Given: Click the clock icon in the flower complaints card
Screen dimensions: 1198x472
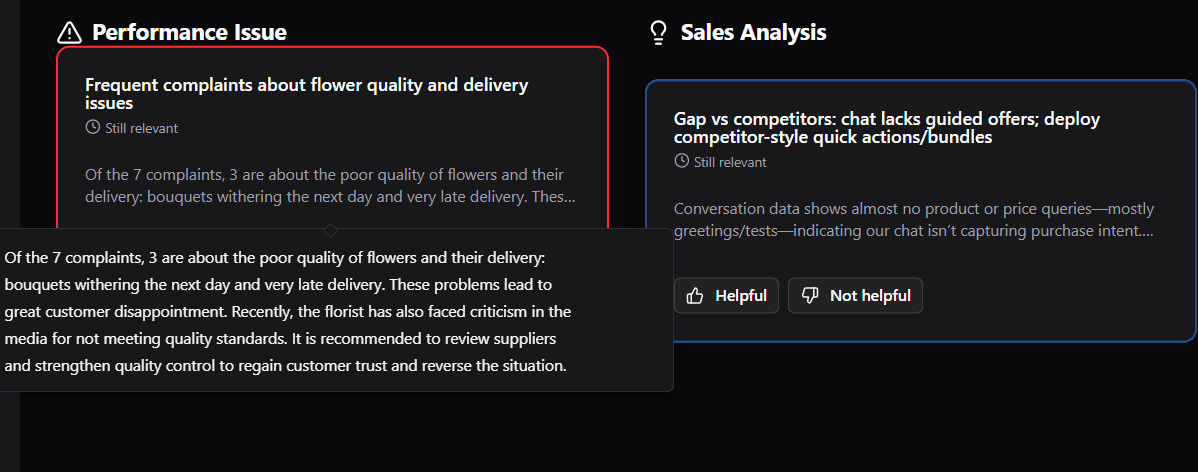Looking at the screenshot, I should click(x=93, y=128).
